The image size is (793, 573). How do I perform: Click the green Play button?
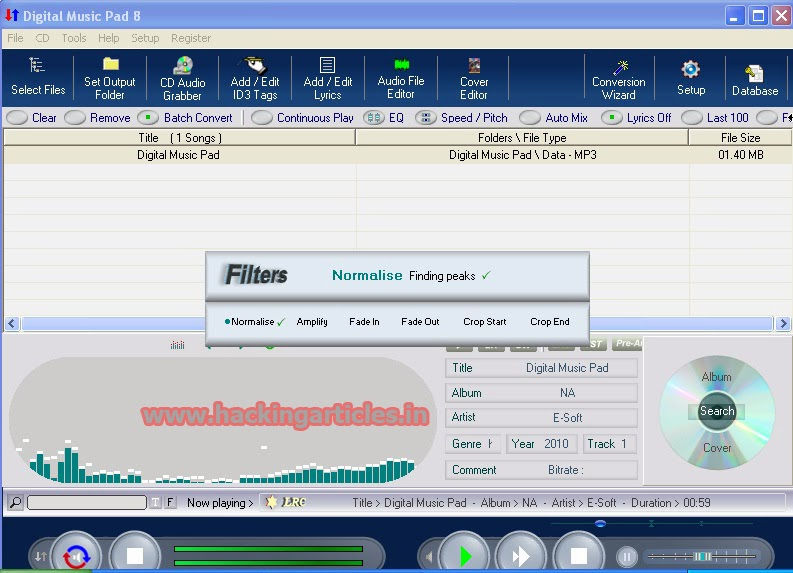[464, 556]
